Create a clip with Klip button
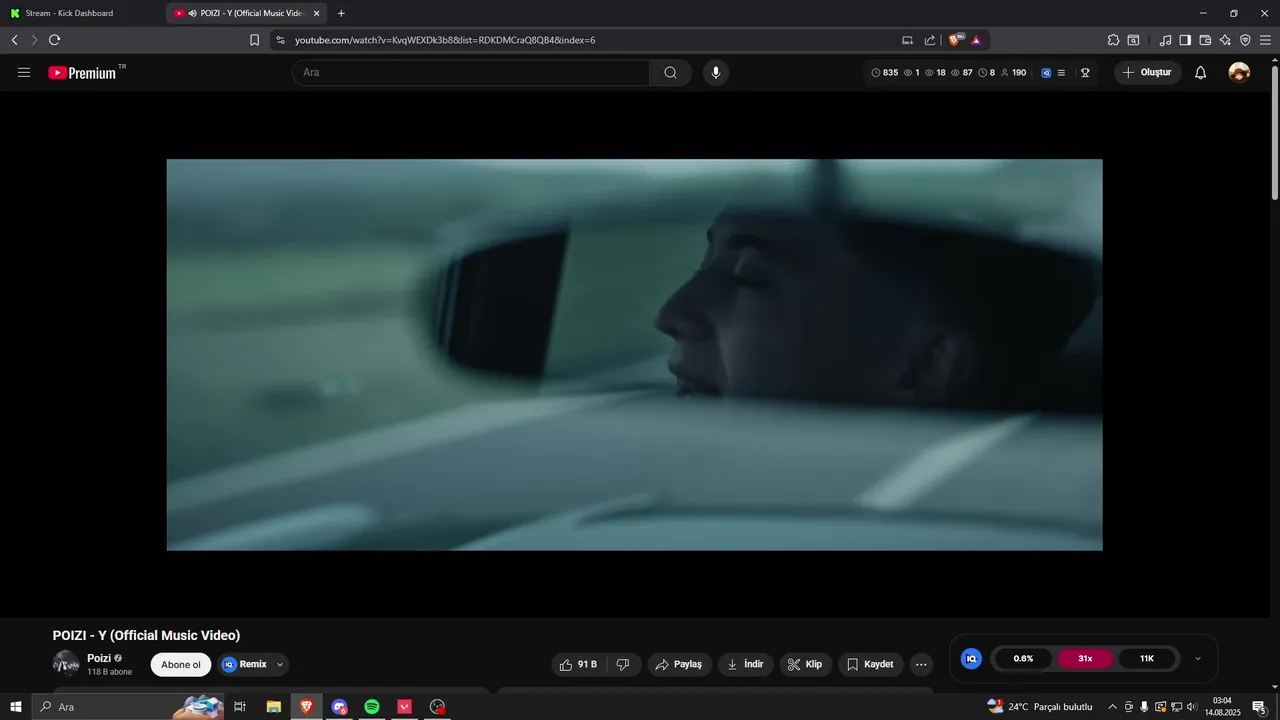Screen dimensions: 1280x720 (805, 664)
